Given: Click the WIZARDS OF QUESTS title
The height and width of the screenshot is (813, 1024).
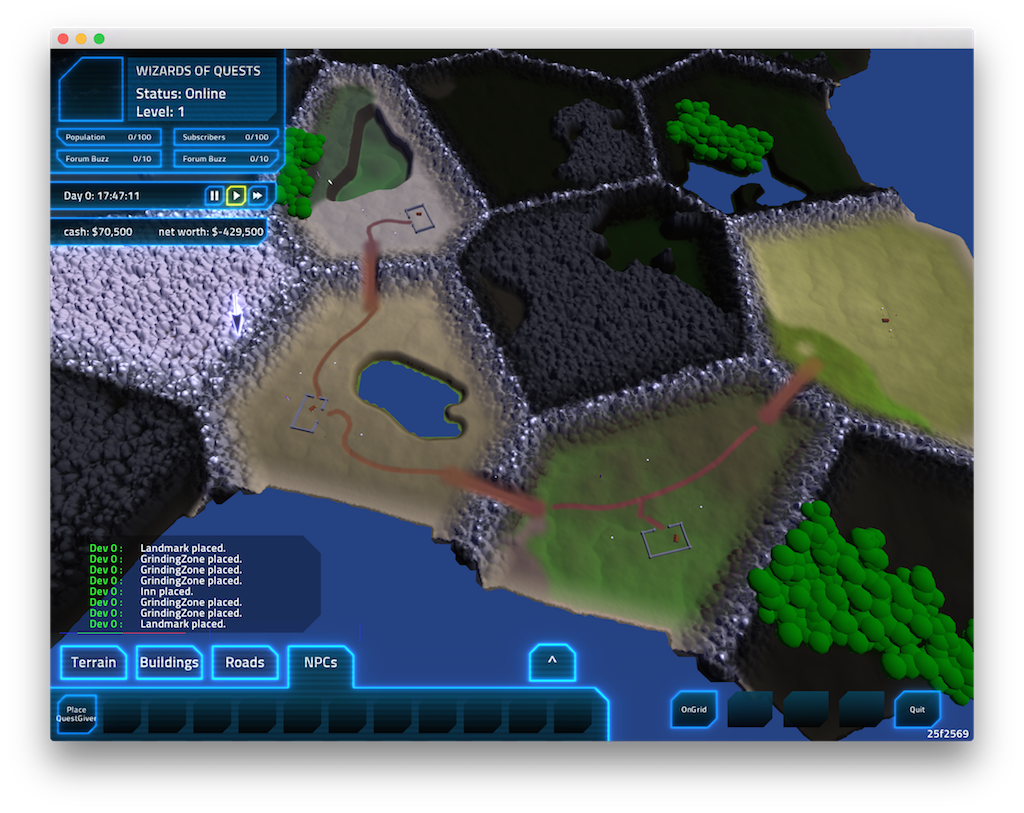Looking at the screenshot, I should pos(198,71).
